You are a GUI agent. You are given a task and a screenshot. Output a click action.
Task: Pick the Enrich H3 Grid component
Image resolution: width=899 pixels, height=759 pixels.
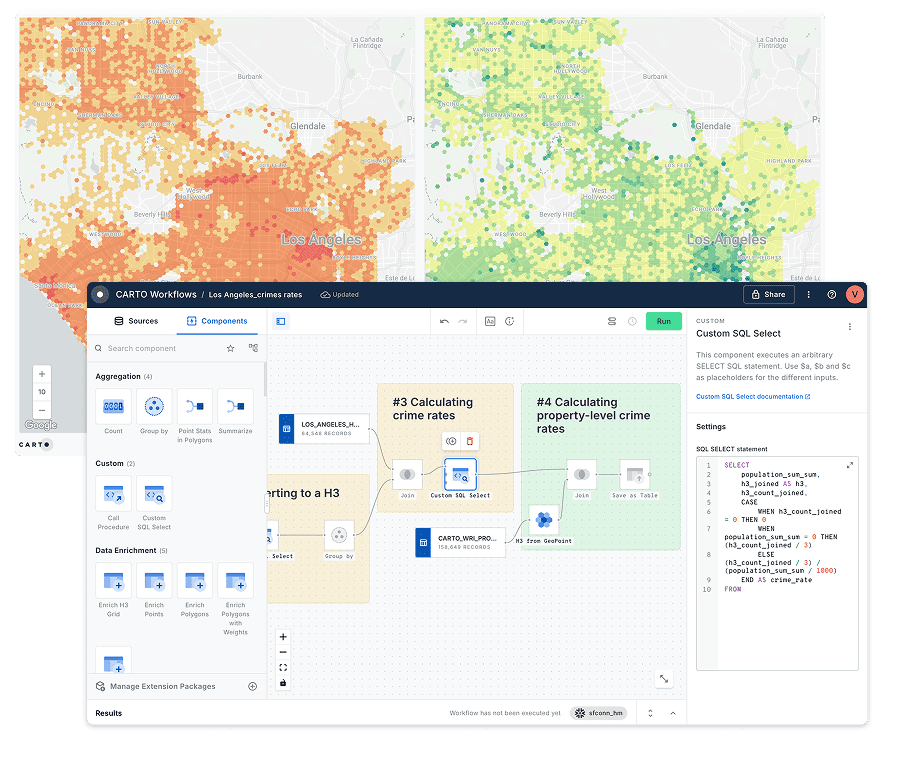(112, 580)
